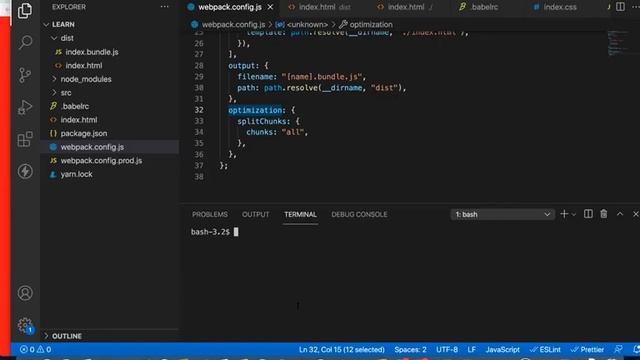
Task: Open the Accounts menu icon
Action: [x=25, y=293]
